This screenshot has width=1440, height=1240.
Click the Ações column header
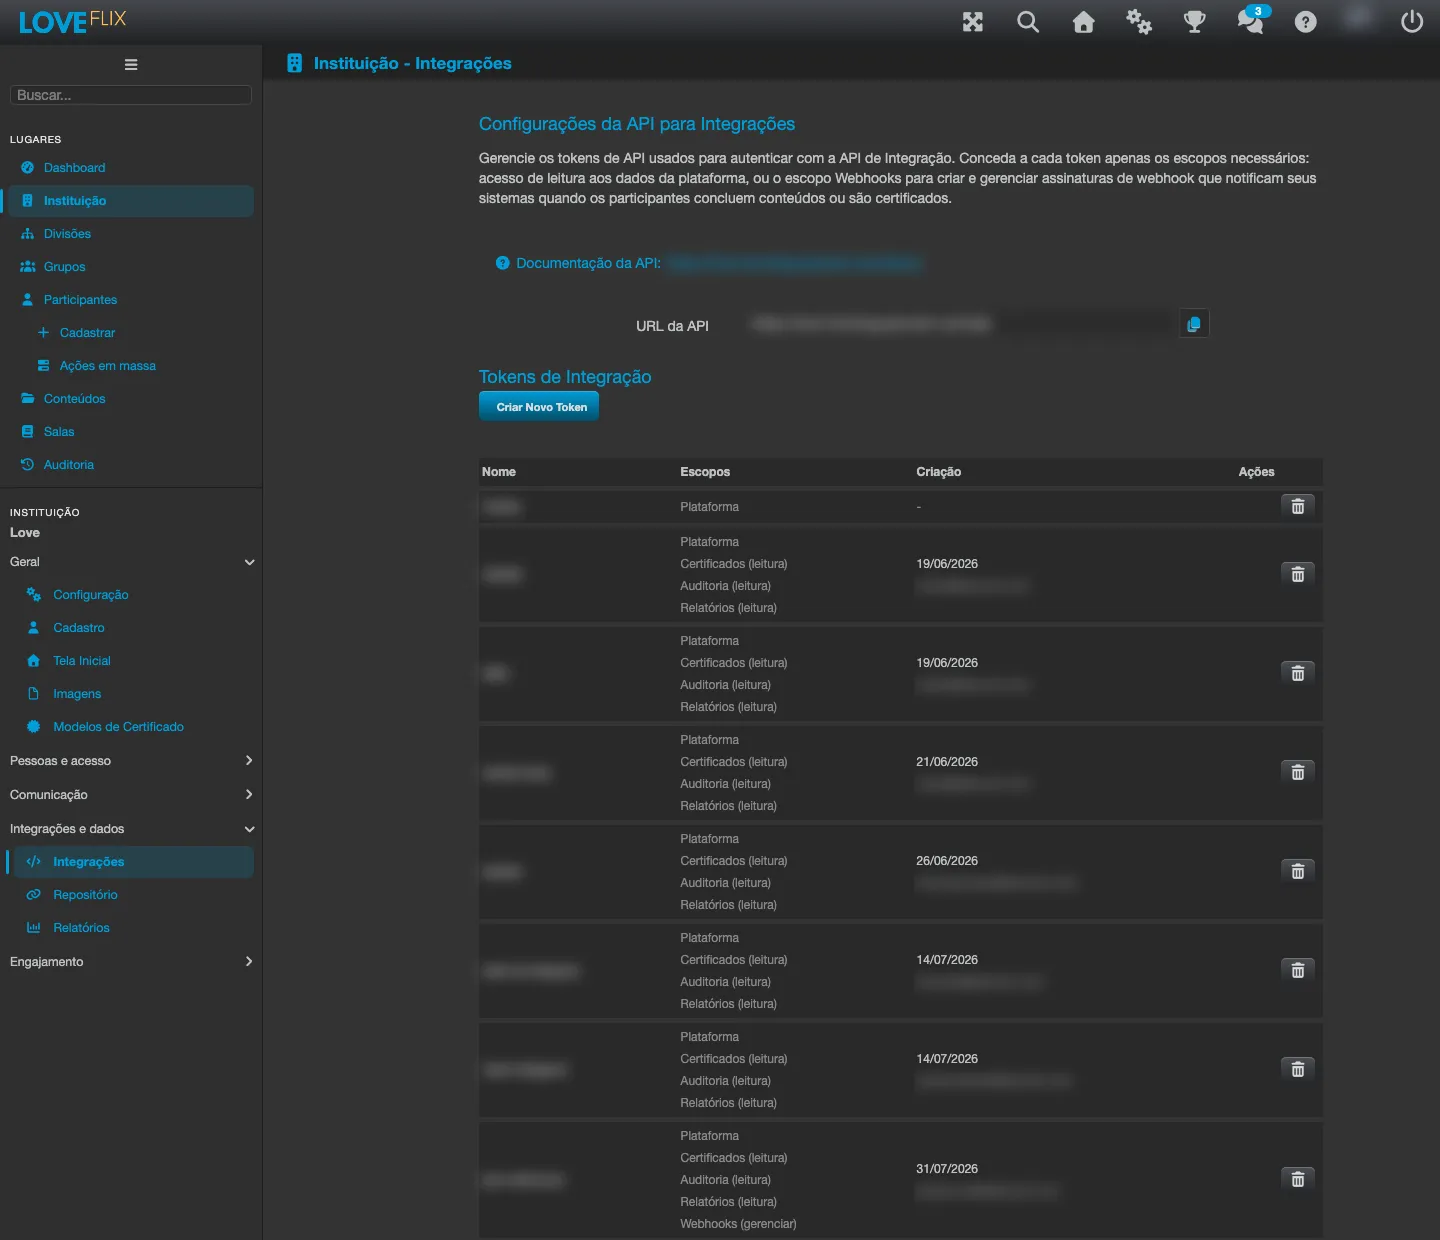click(1256, 472)
